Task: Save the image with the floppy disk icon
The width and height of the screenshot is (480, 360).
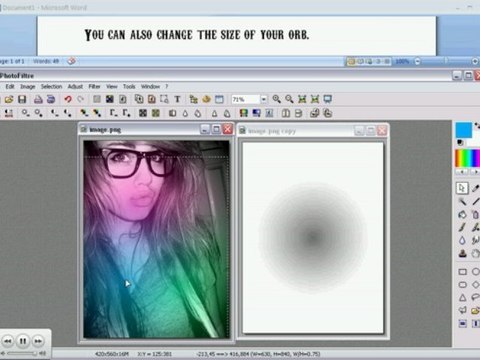Action: click(22, 99)
